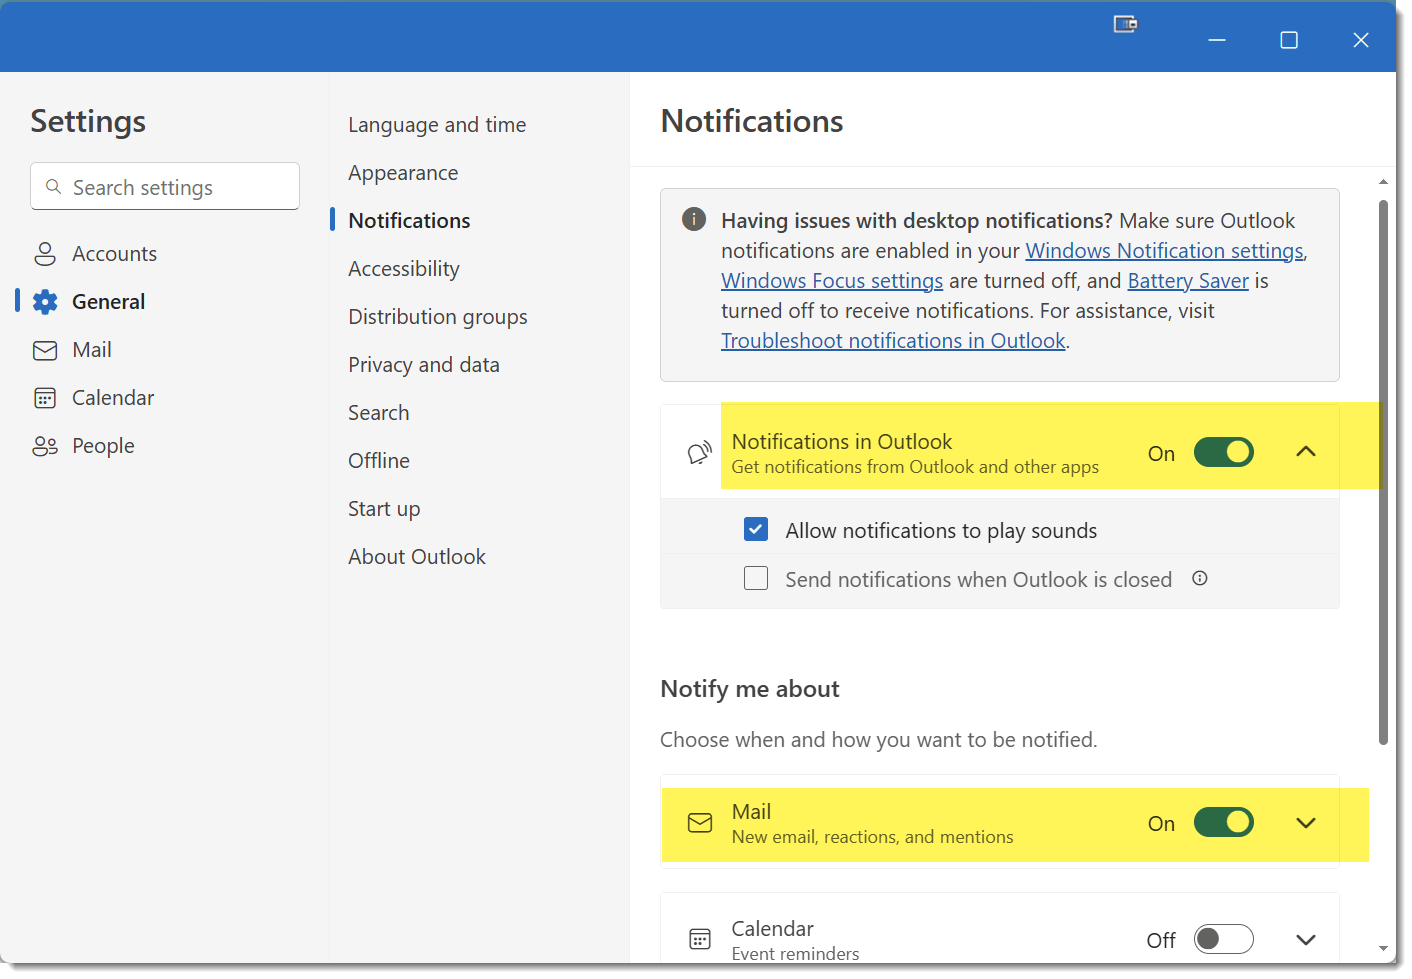Enable the Calendar event reminders toggle
The image size is (1412, 979).
(x=1224, y=939)
